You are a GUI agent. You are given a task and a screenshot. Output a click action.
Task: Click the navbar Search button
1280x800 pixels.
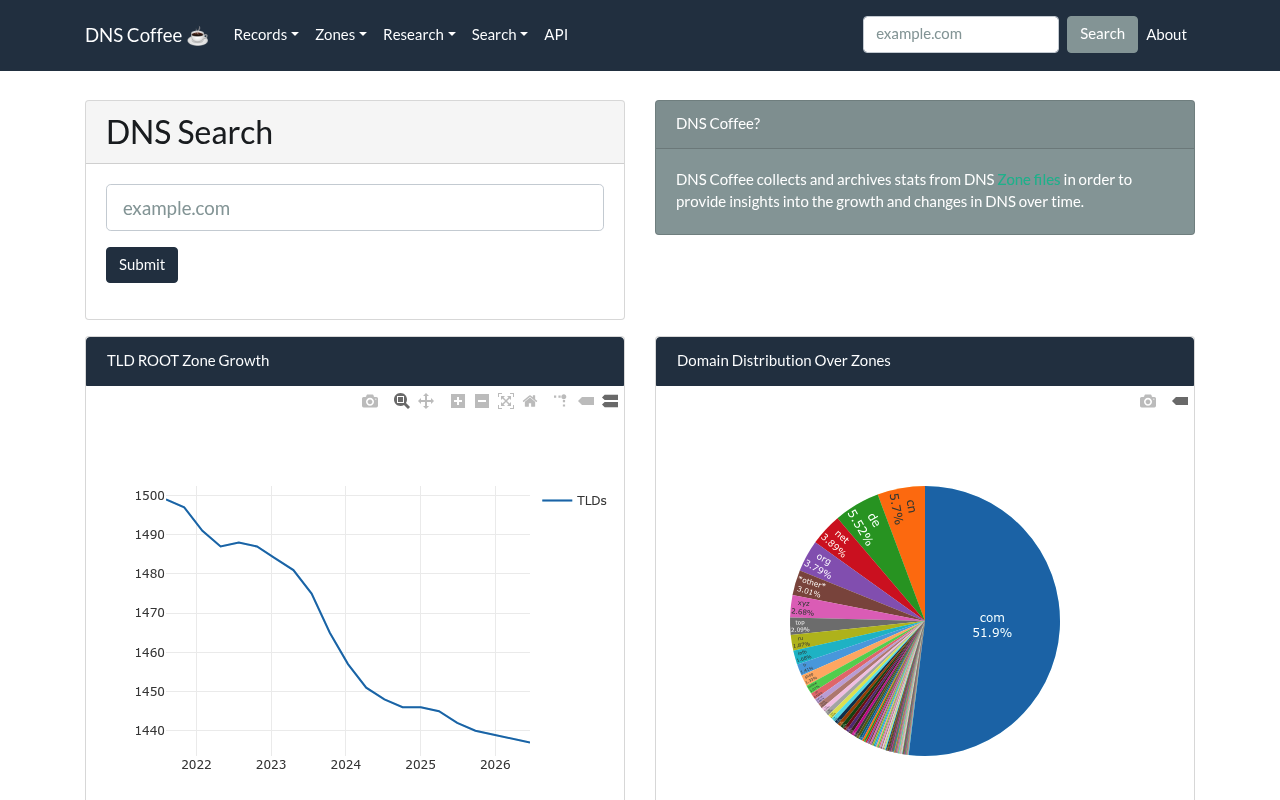coord(1102,34)
